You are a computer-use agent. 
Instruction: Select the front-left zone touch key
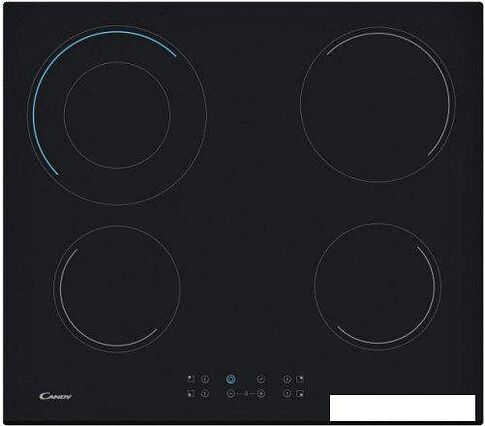[205, 394]
